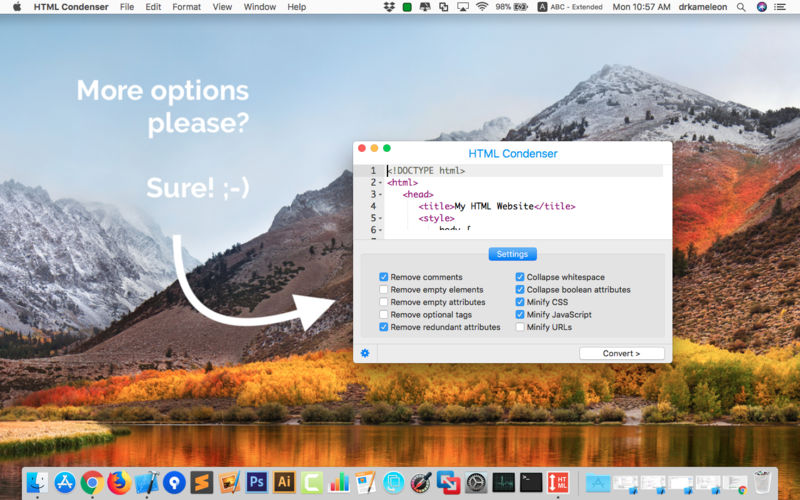
Task: Open Camtasia from the dock
Action: click(312, 482)
